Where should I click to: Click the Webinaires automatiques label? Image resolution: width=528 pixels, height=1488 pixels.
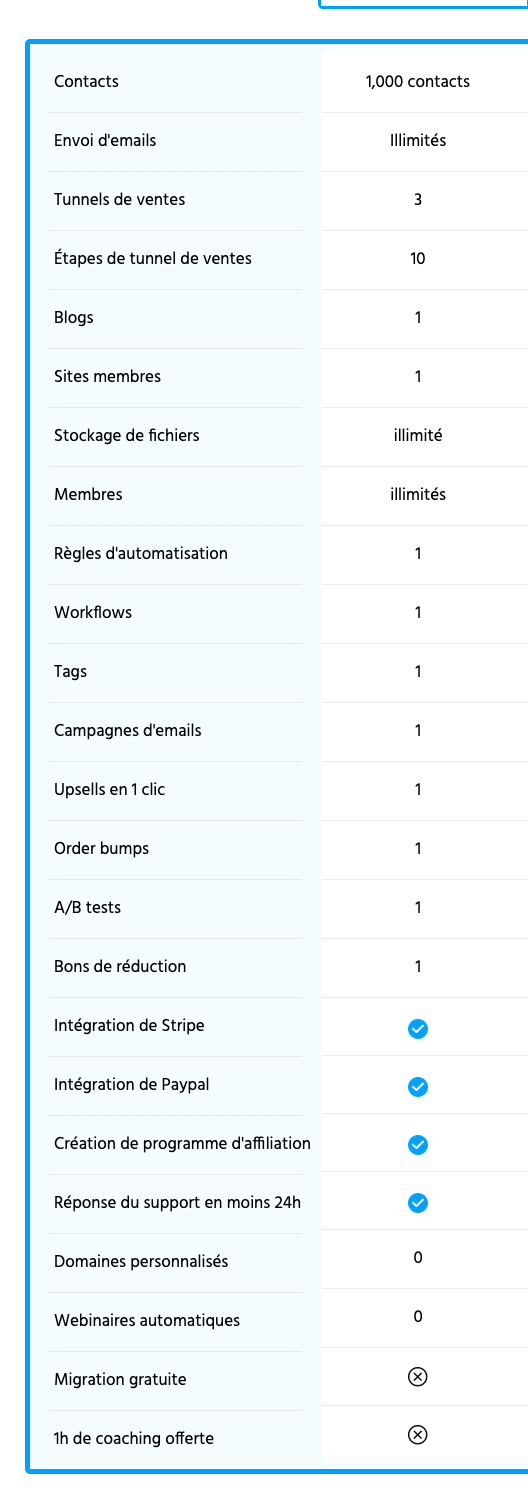pos(147,1320)
